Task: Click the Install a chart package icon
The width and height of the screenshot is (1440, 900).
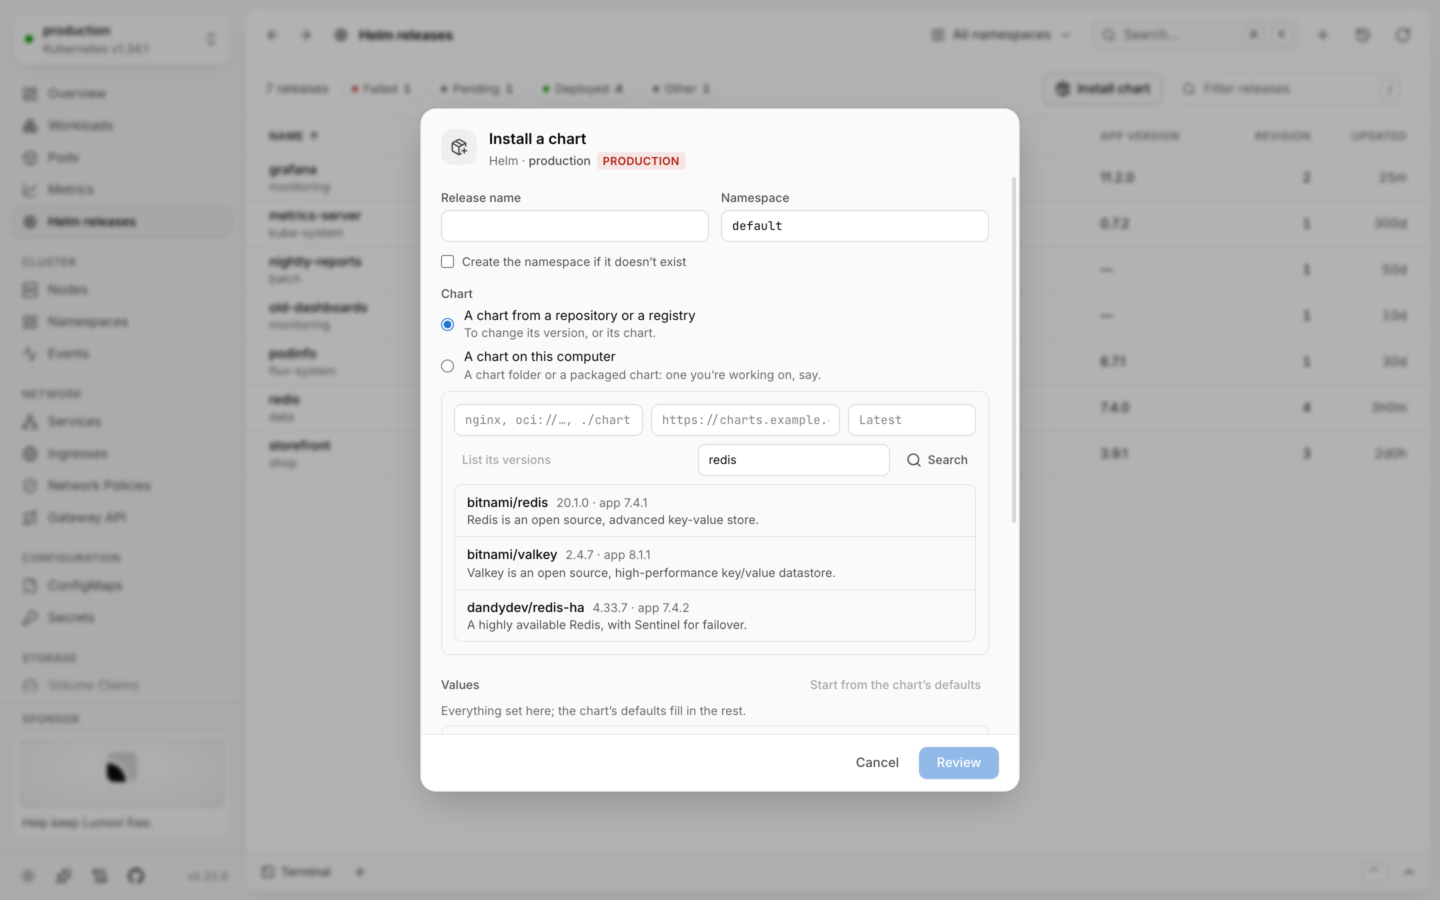Action: tap(459, 147)
